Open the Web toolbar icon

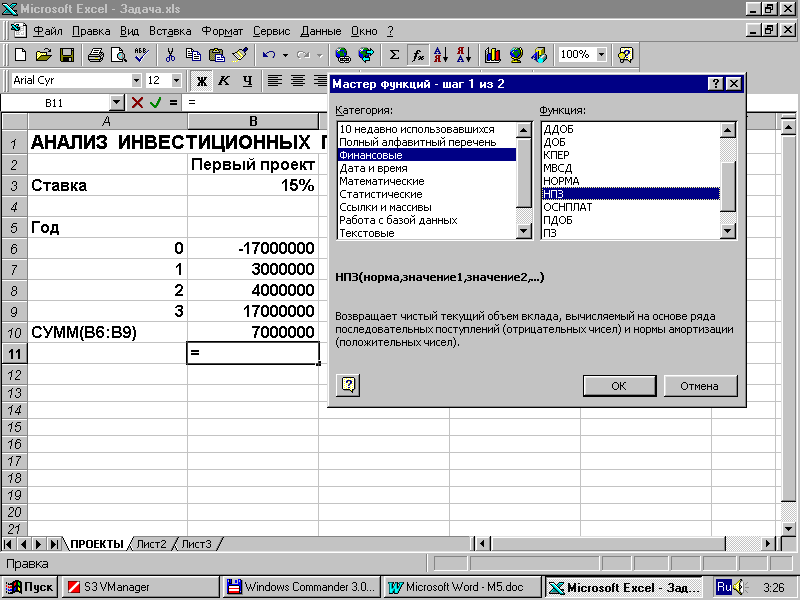coord(366,55)
